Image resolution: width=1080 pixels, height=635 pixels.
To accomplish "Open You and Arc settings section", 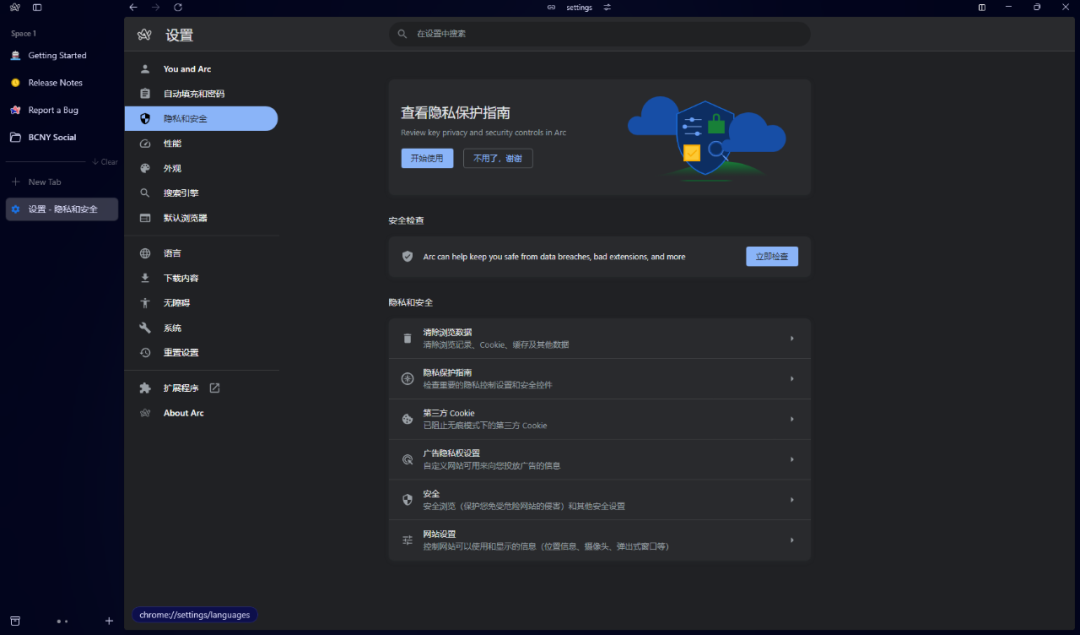I will pos(201,69).
